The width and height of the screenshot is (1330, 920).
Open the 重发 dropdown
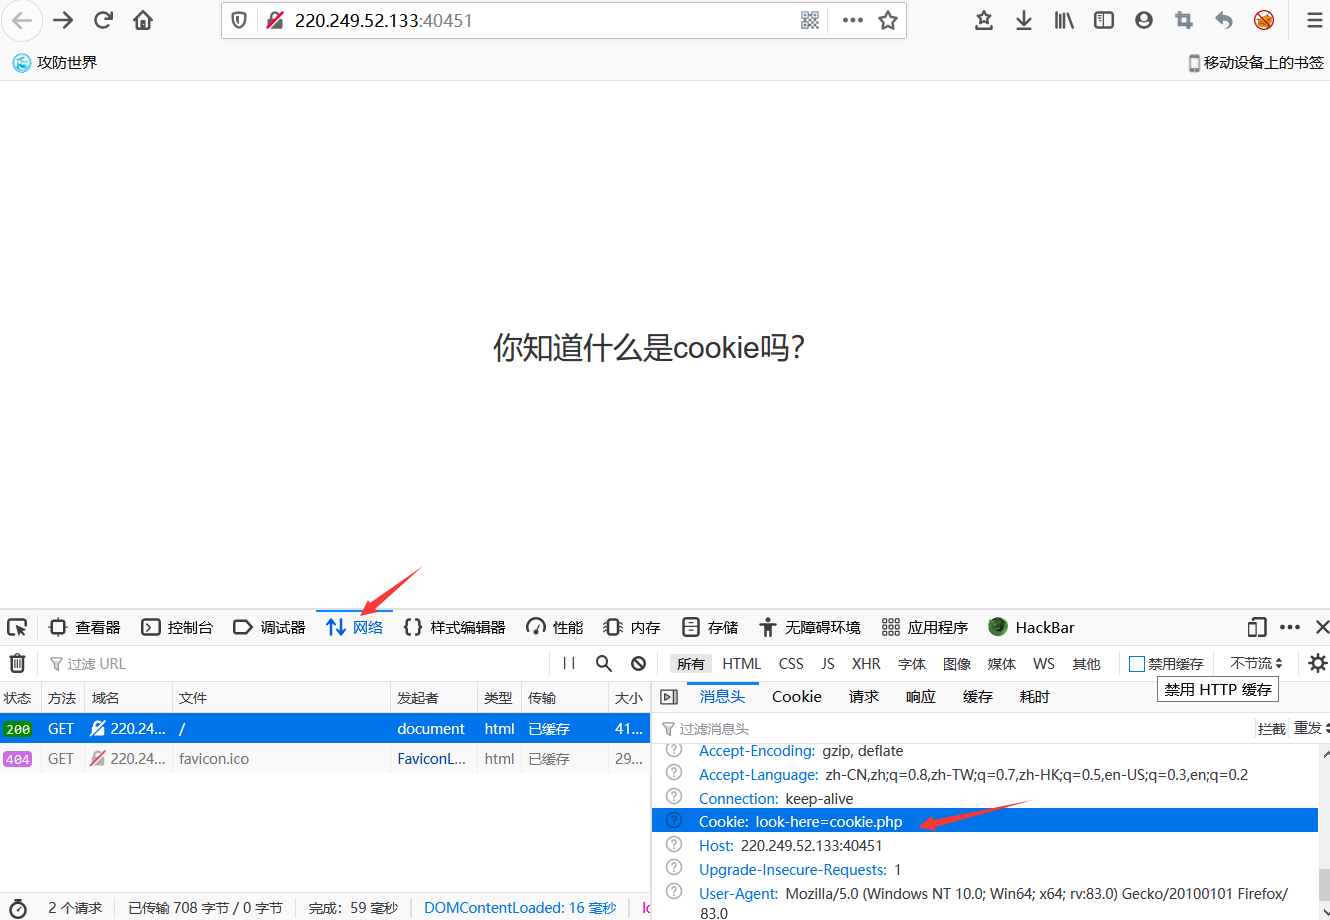click(x=1311, y=728)
